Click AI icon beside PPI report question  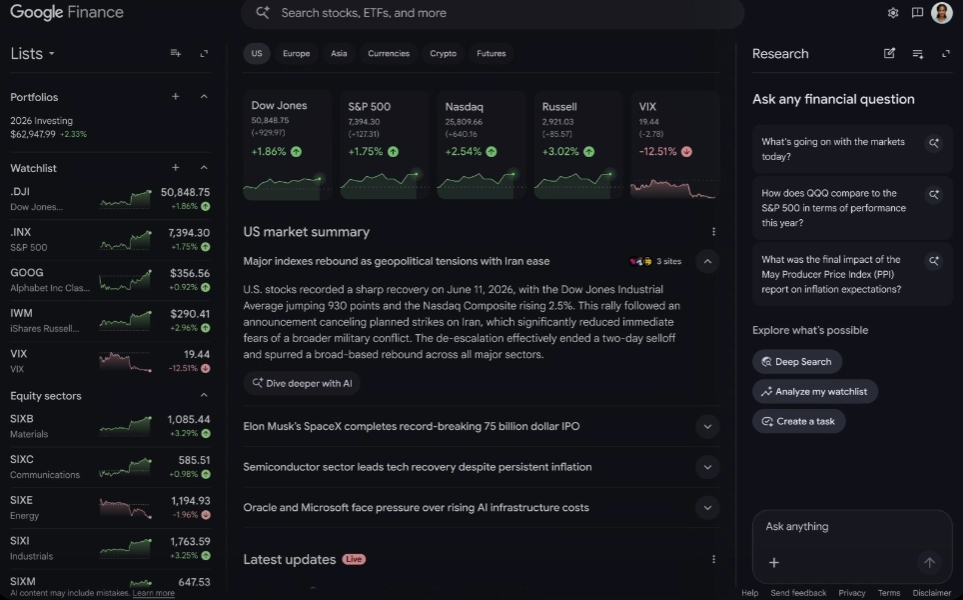coord(934,261)
